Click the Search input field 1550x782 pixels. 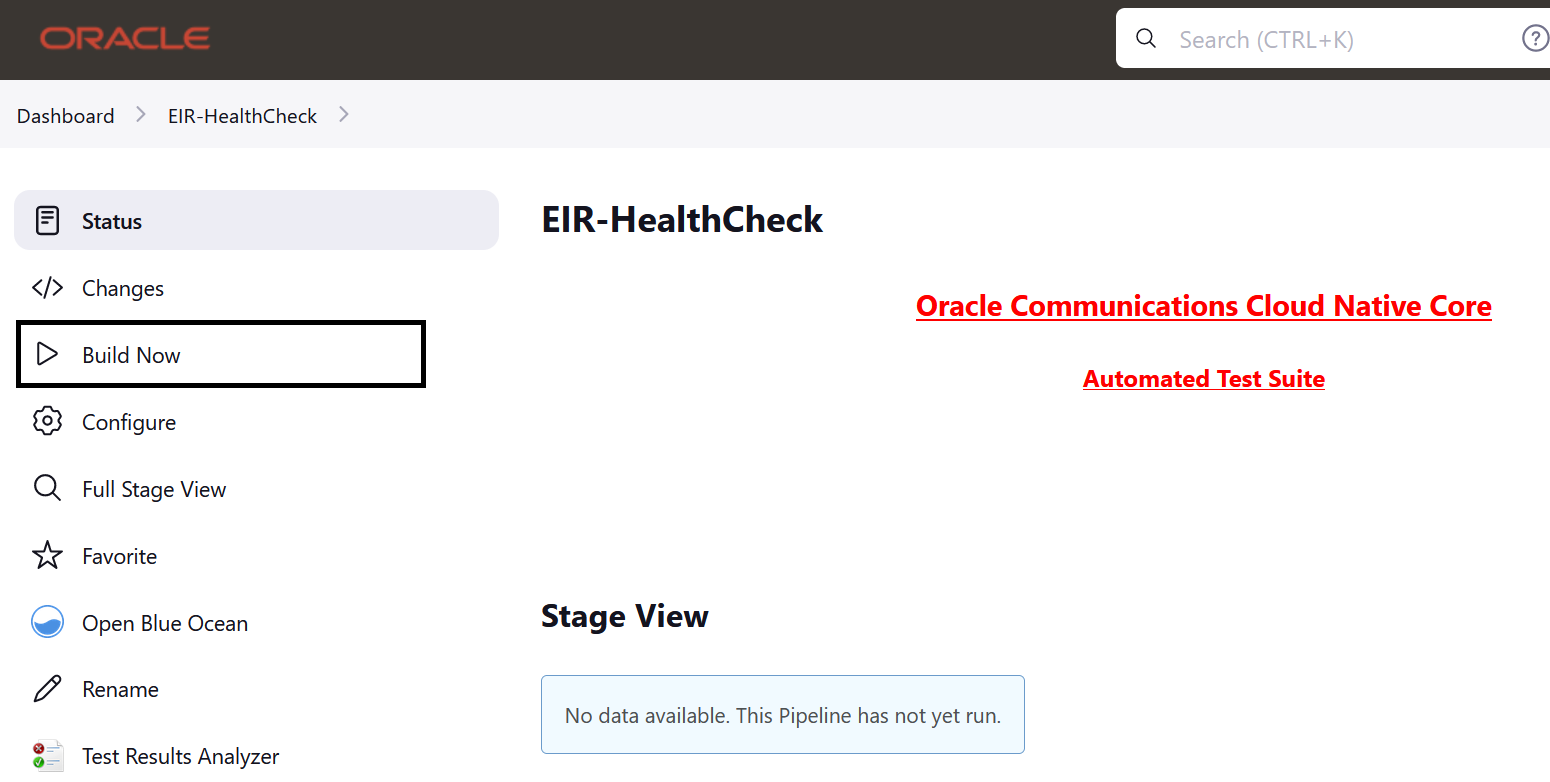1300,38
